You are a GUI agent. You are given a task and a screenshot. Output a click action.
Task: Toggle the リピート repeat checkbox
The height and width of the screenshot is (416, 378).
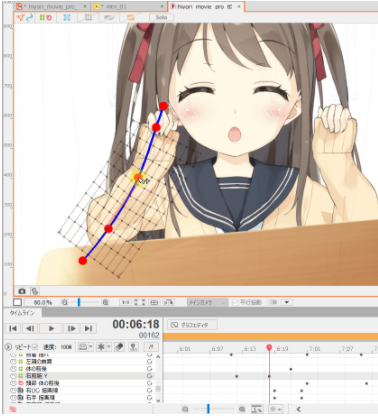[35, 347]
